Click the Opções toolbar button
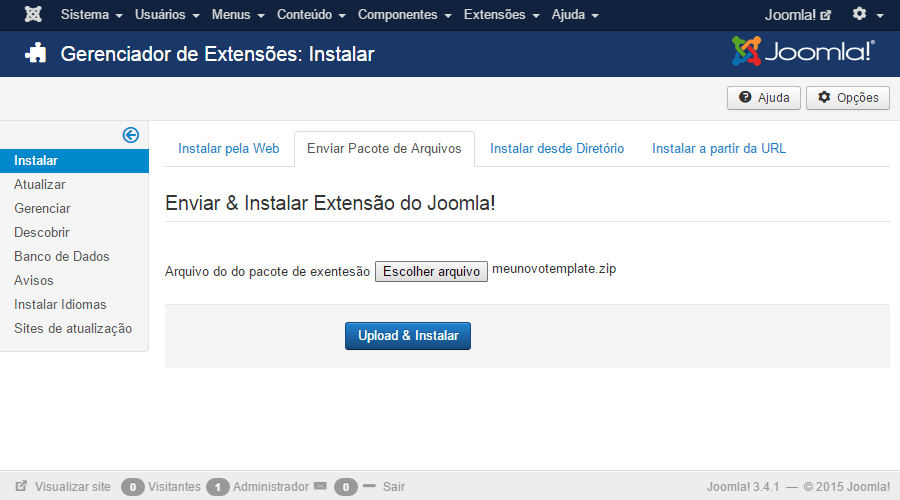This screenshot has width=900, height=500. pos(848,98)
